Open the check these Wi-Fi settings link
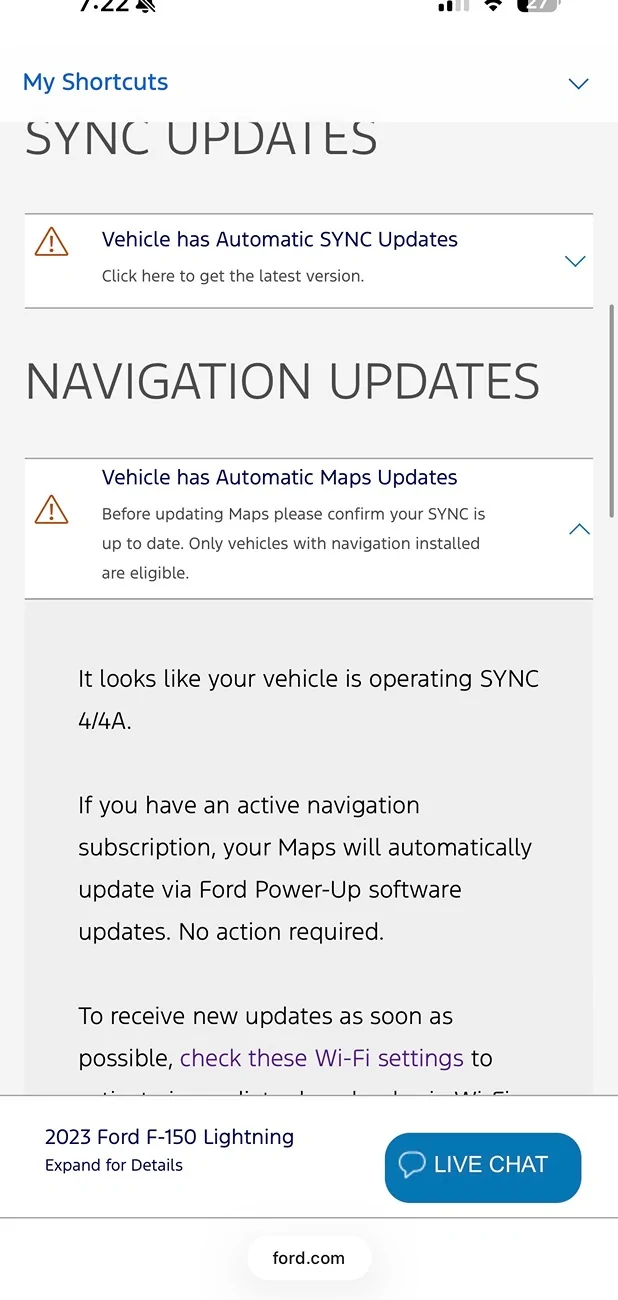618x1300 pixels. point(322,1058)
